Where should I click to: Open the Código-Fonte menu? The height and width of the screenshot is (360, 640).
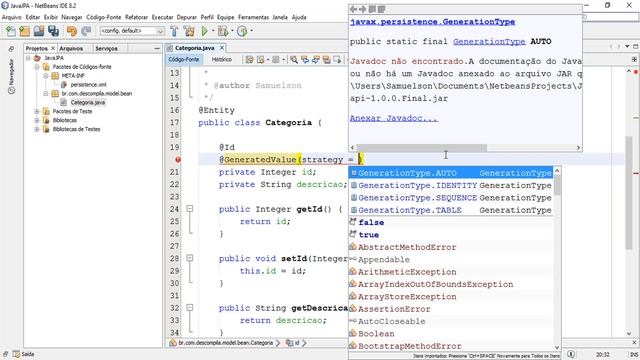click(x=104, y=17)
